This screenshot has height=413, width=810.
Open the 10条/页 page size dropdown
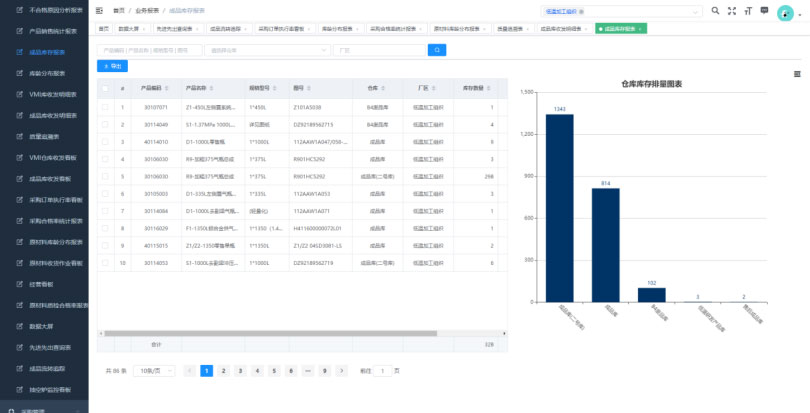(154, 370)
